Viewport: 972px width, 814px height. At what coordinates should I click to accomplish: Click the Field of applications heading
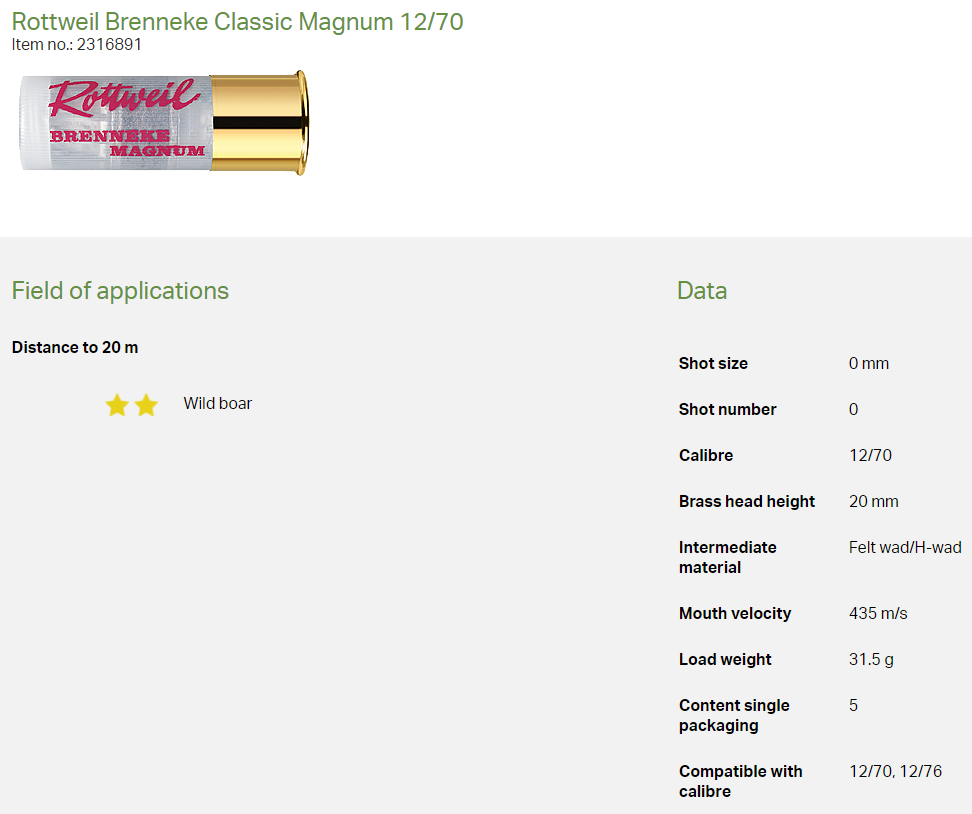point(120,291)
